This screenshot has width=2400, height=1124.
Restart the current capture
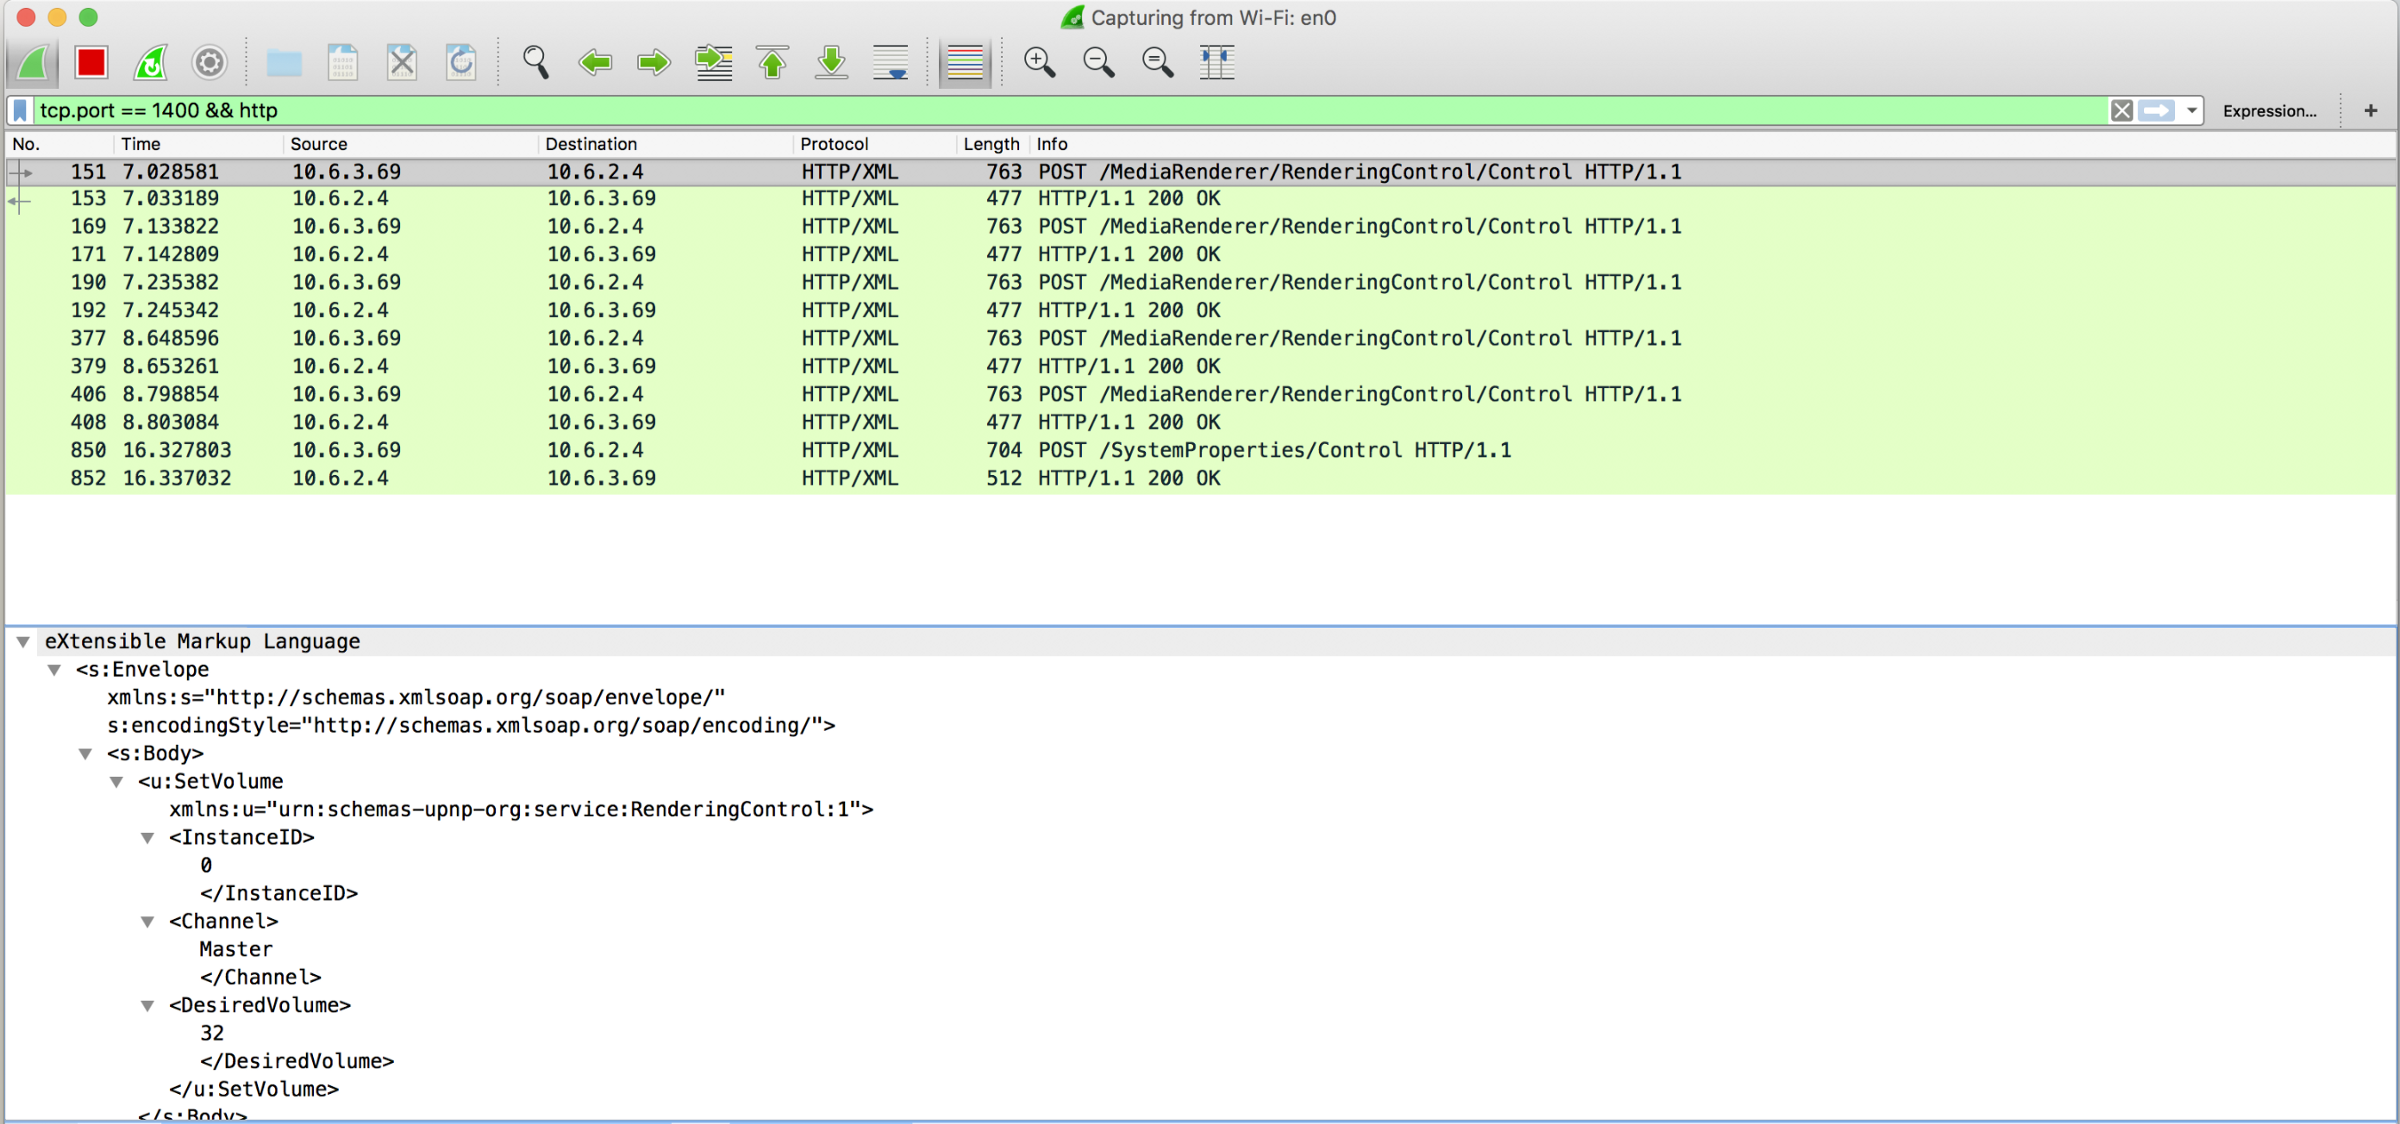pos(150,63)
